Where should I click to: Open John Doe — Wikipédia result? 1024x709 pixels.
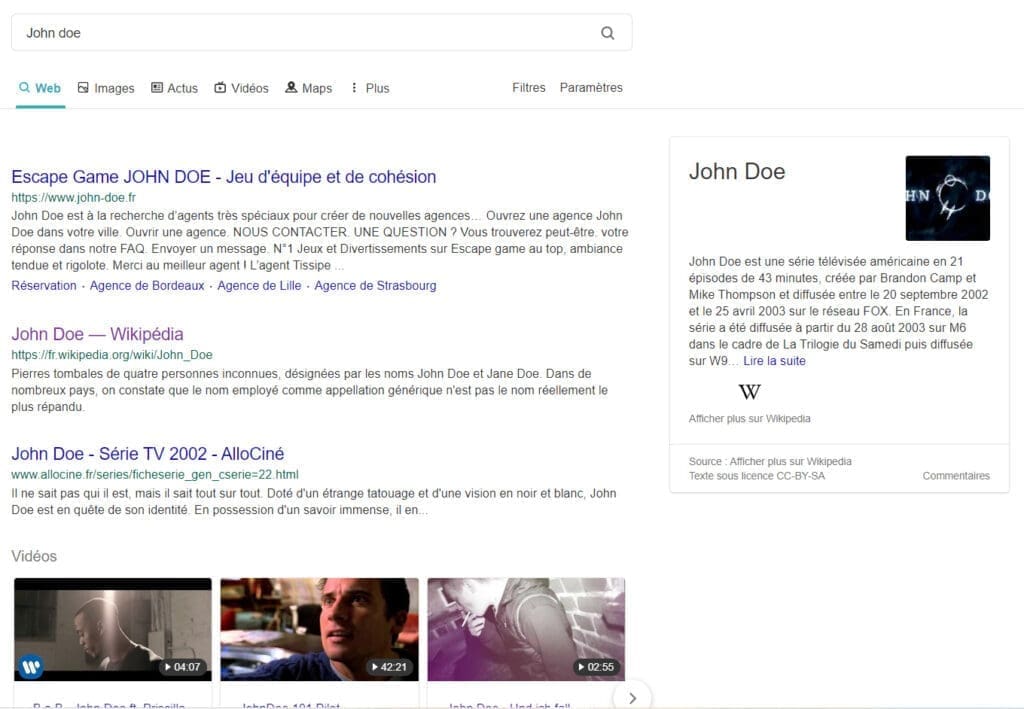pos(97,334)
